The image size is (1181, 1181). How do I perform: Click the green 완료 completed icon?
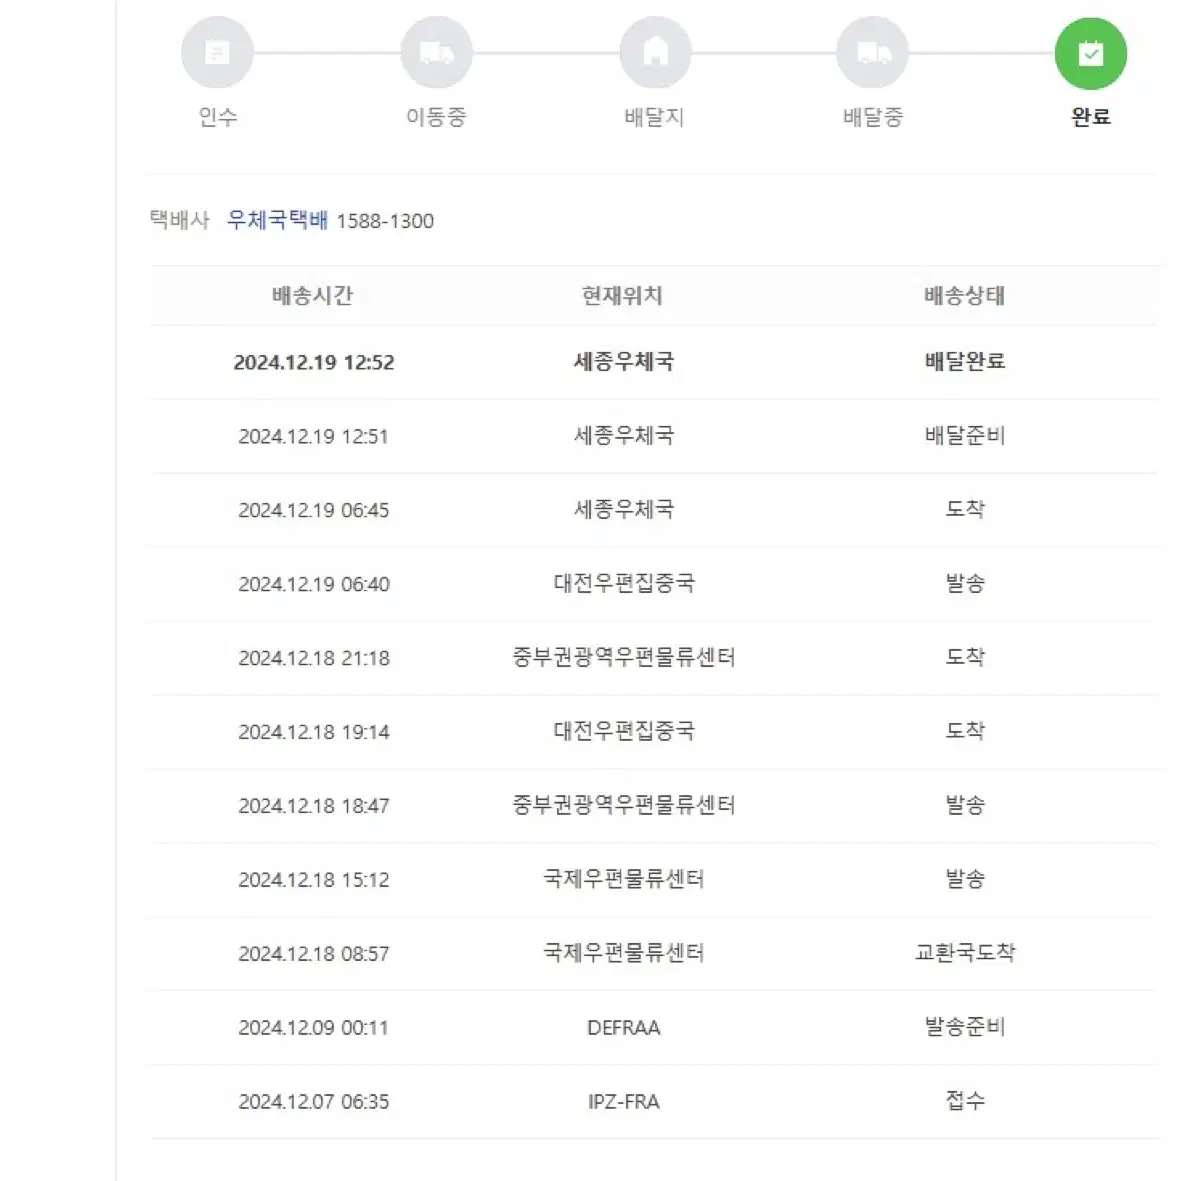[1091, 53]
